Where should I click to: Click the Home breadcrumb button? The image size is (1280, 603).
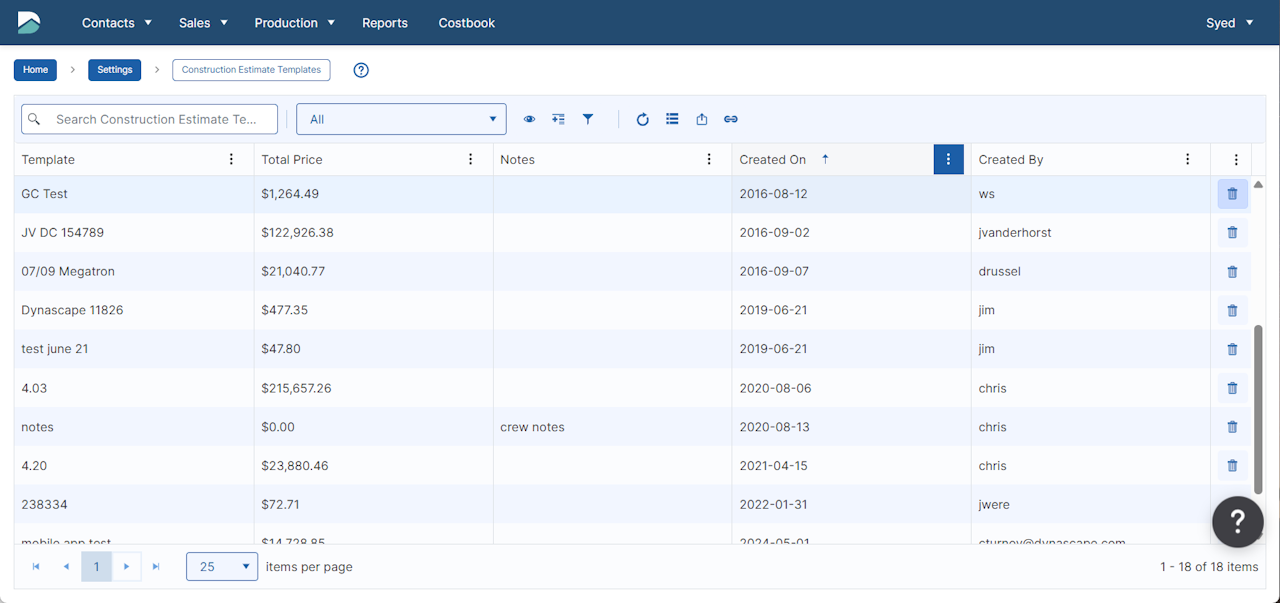[35, 70]
